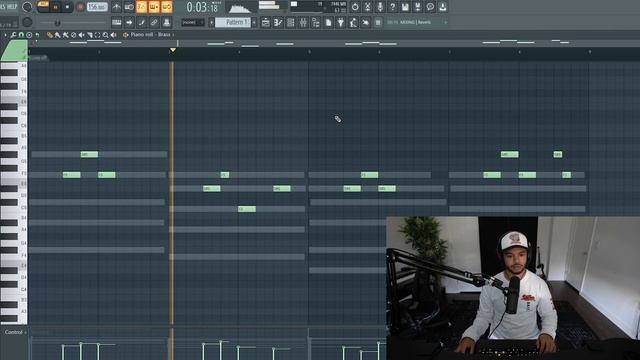Open pattern menu arrow left of Pattern 1
Viewport: 640px width, 360px height.
tap(211, 22)
